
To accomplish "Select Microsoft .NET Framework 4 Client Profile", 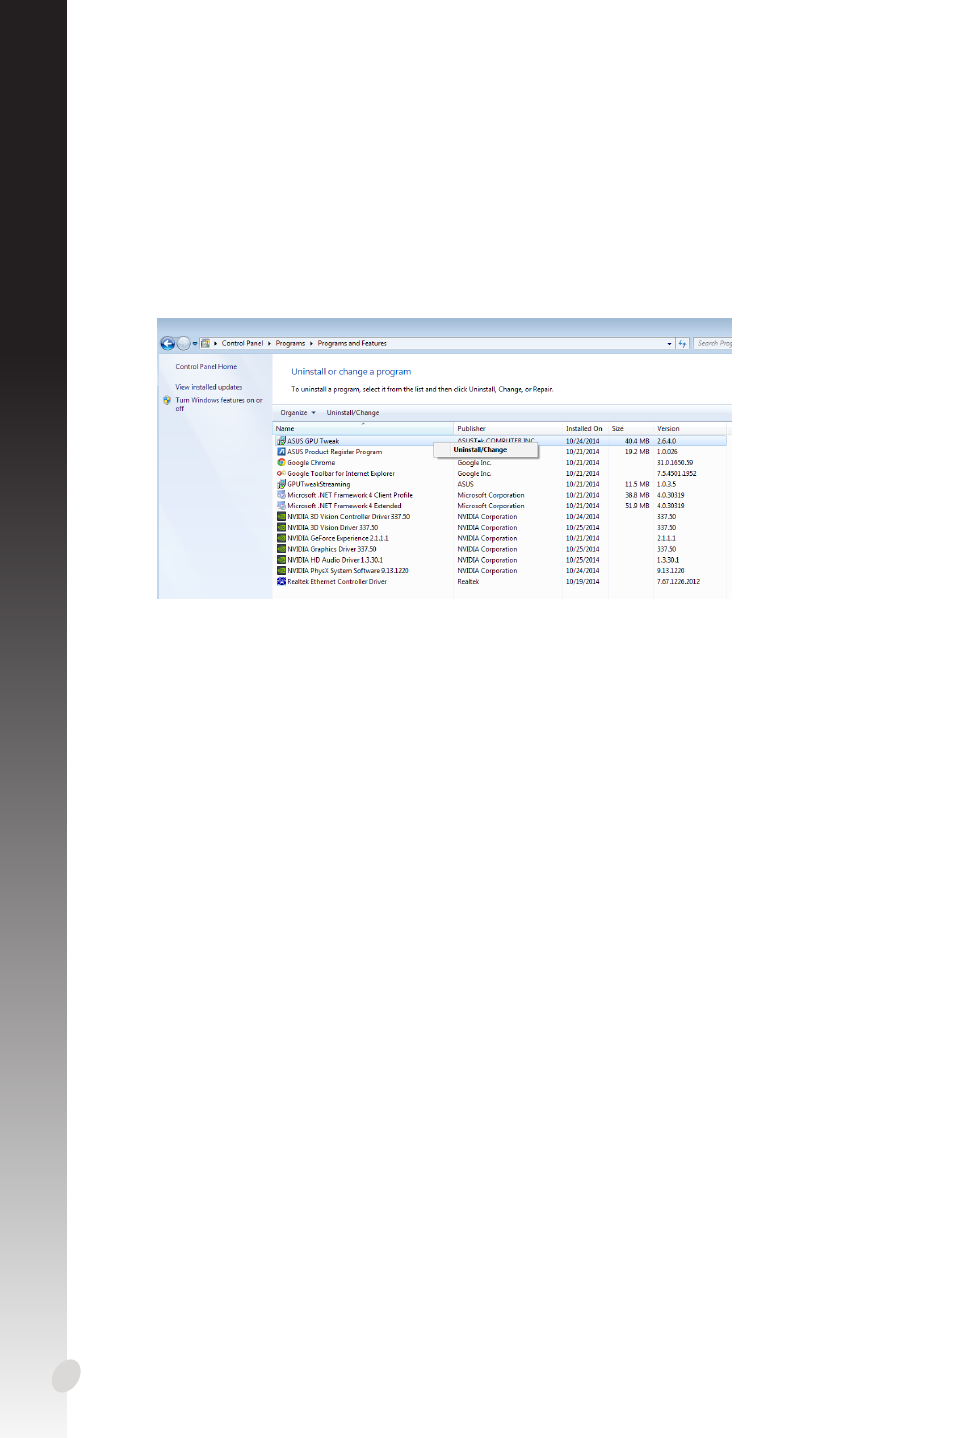I will coord(350,495).
